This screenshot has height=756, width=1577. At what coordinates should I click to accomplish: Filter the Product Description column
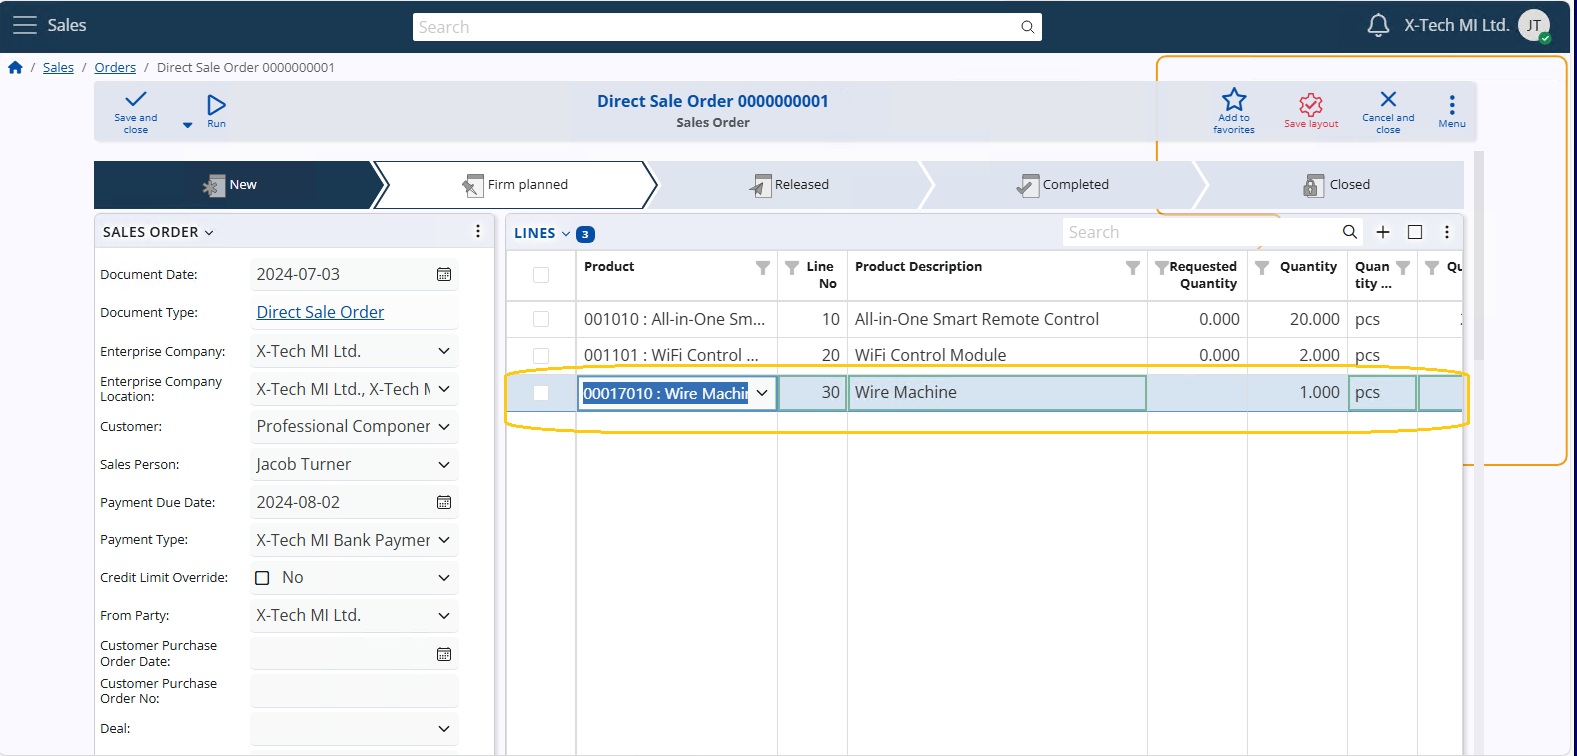(x=1133, y=267)
